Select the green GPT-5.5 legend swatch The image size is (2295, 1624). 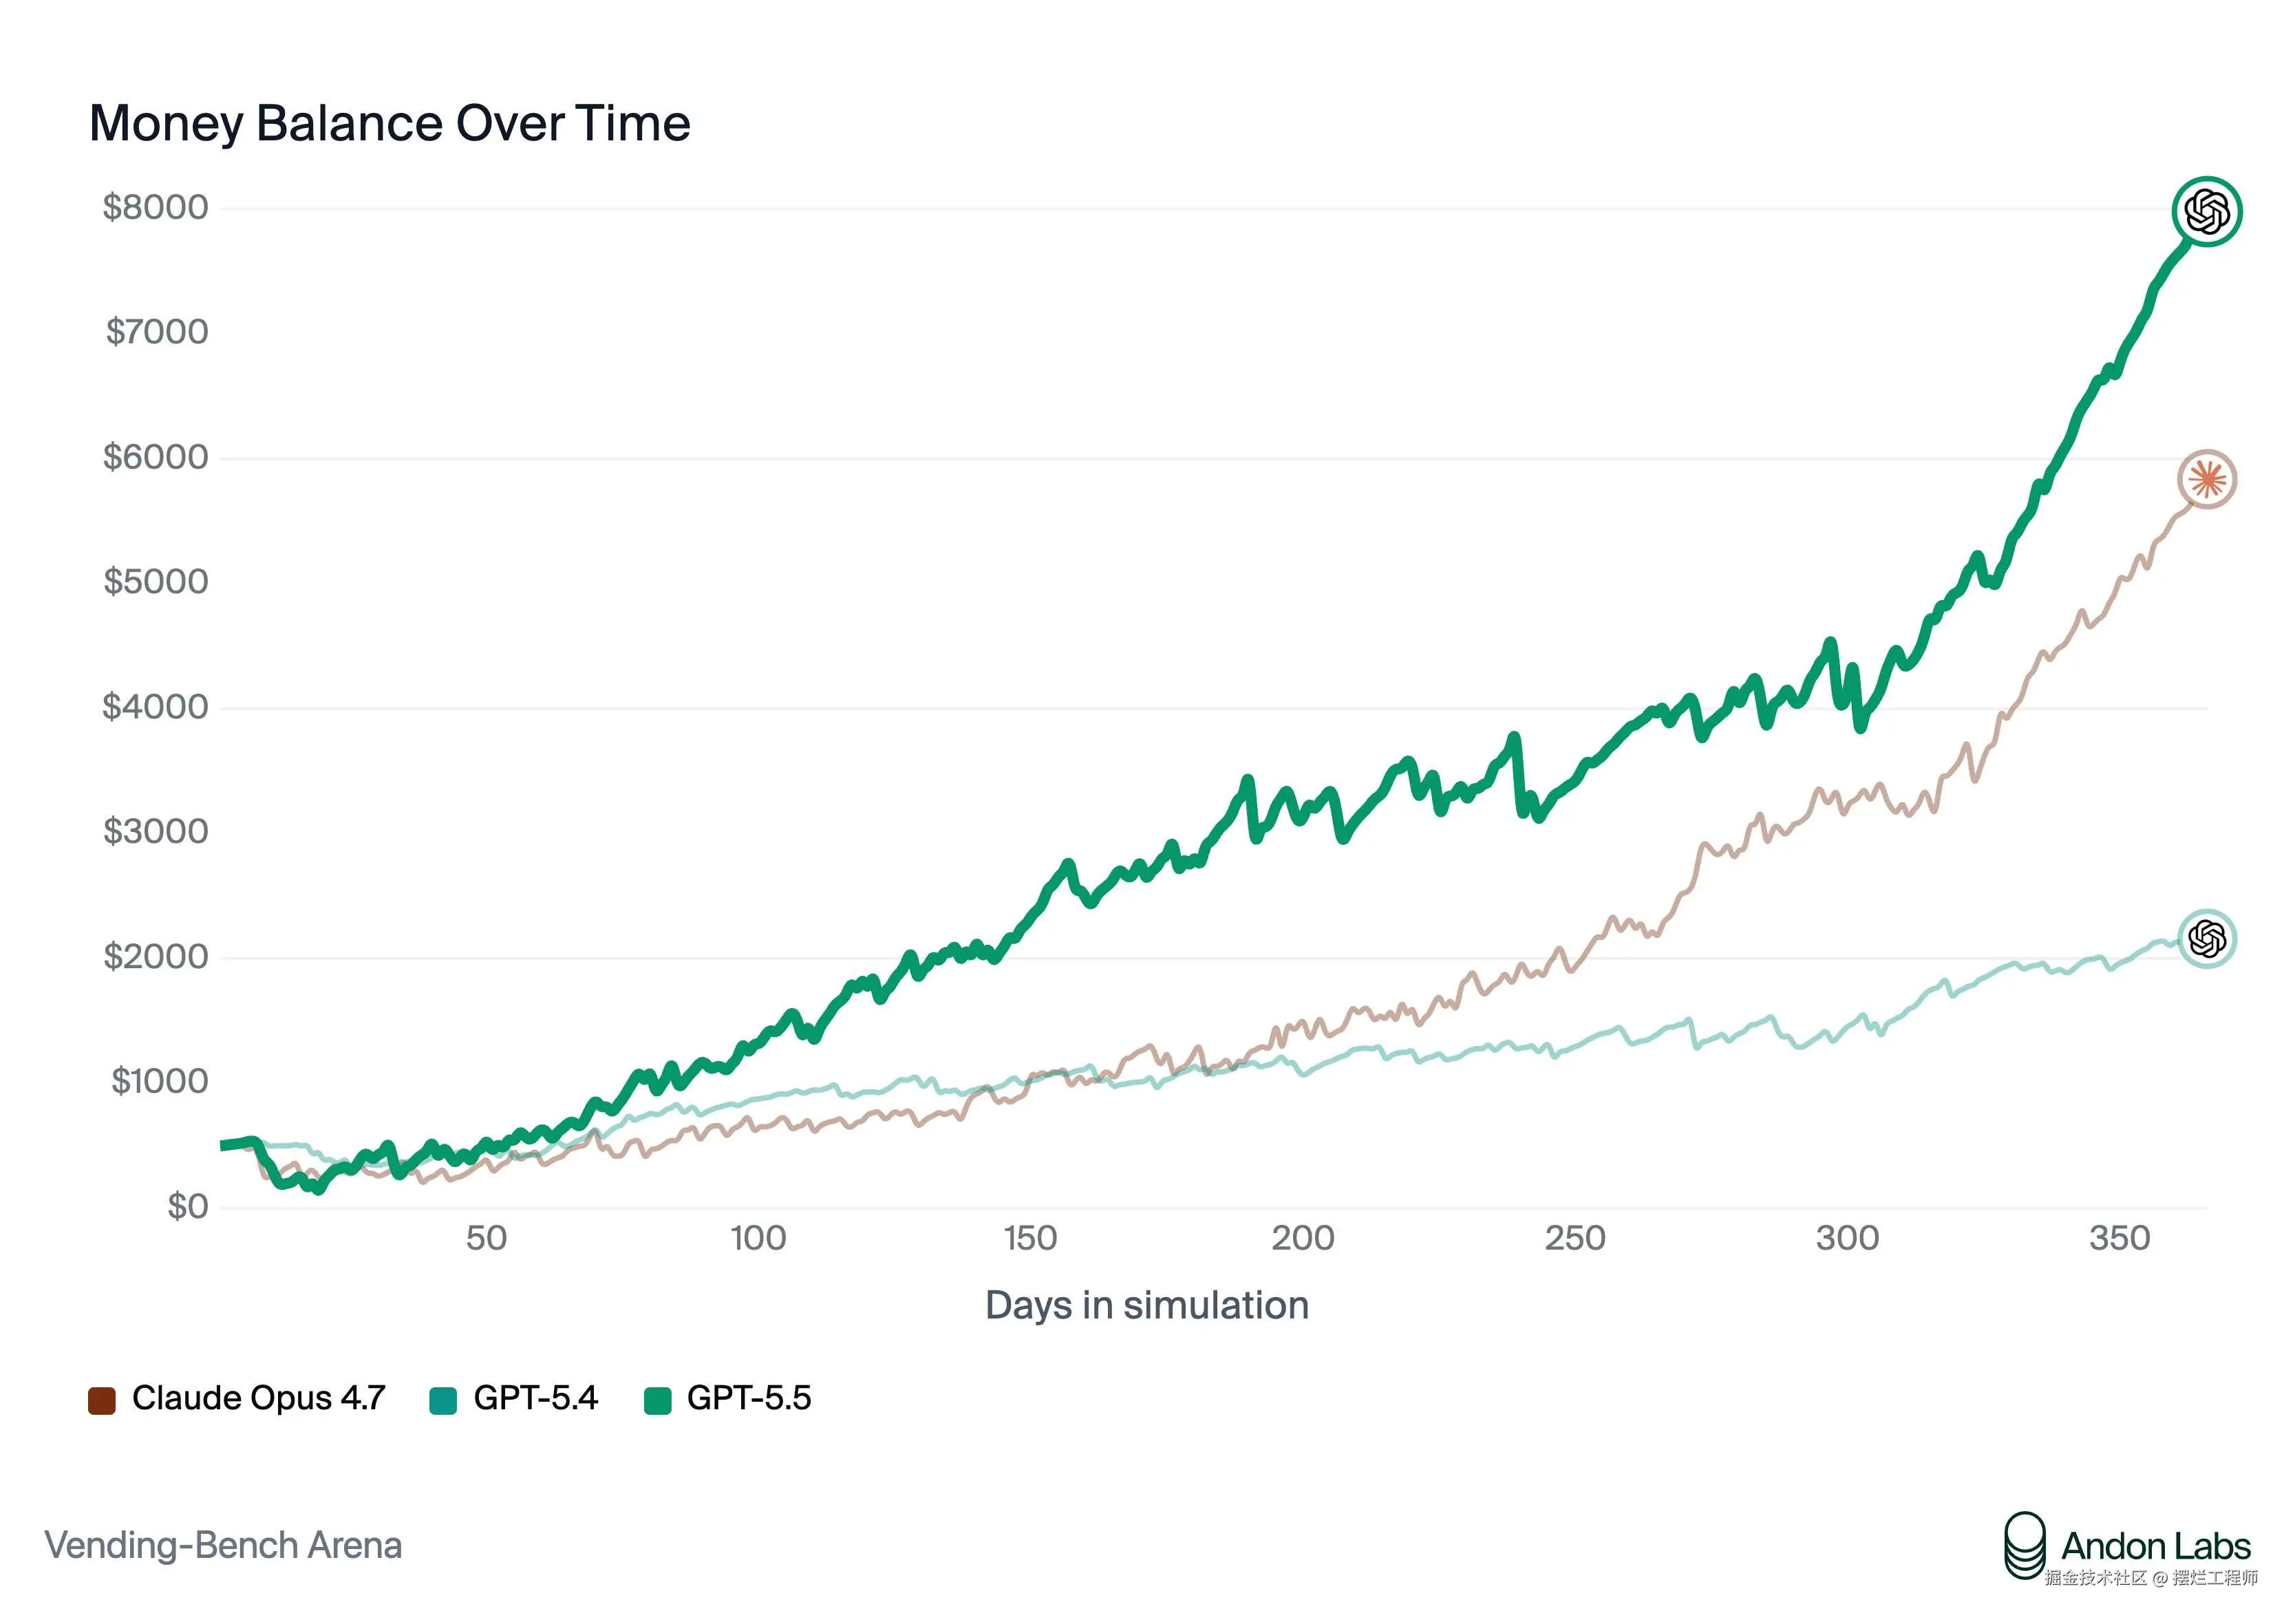point(657,1400)
